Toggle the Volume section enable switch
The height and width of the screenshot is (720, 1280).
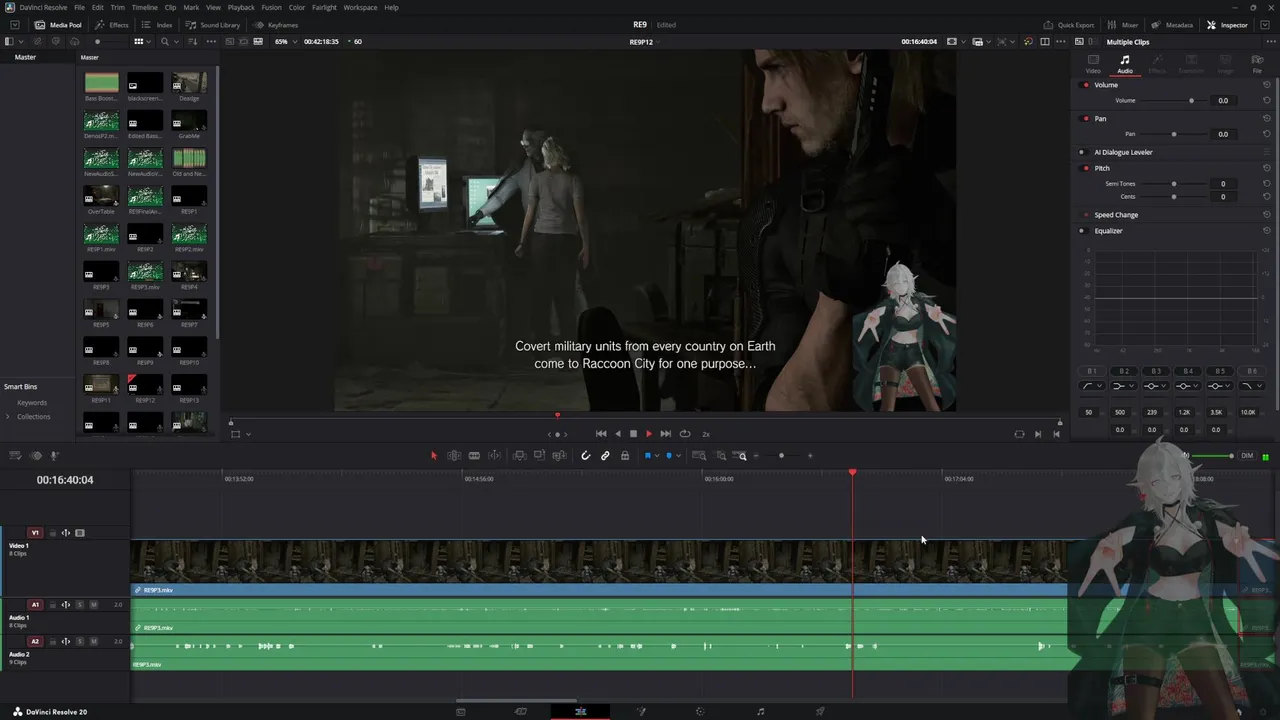1086,85
